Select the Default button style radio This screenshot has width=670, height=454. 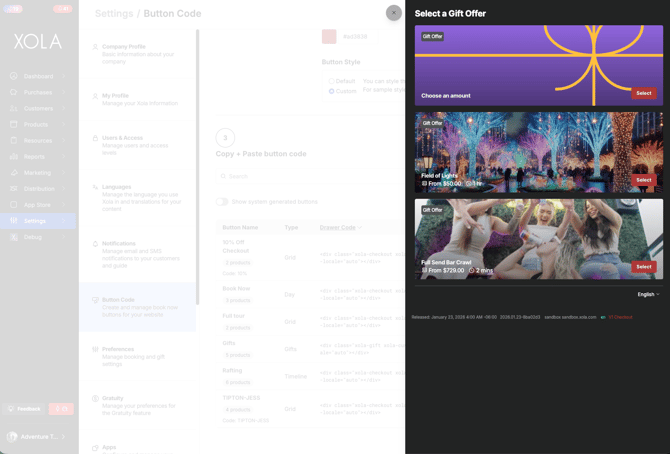(x=331, y=81)
